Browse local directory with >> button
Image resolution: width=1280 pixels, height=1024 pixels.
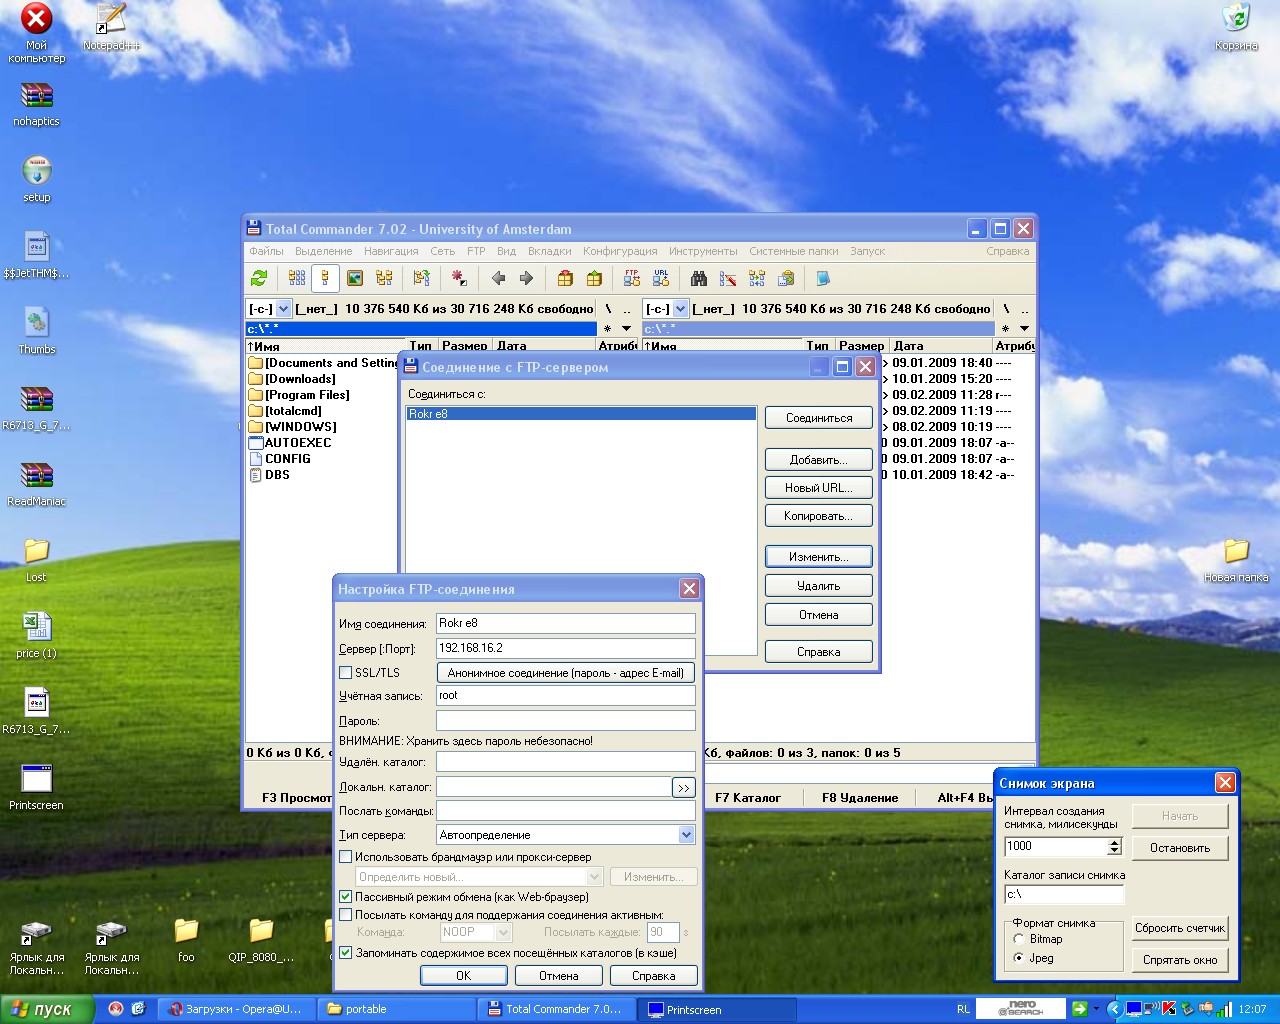tap(684, 788)
